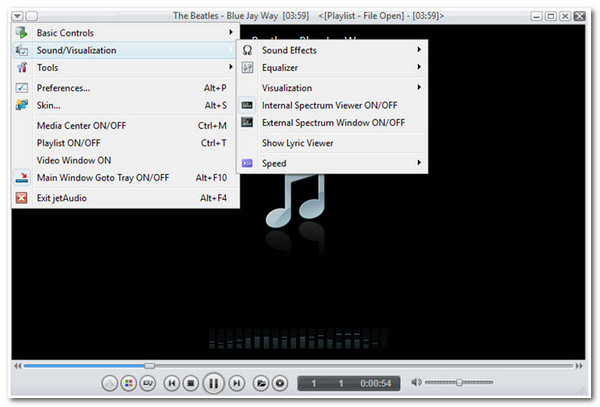Click the colored squares round button
Viewport: 600px width, 407px height.
[129, 383]
